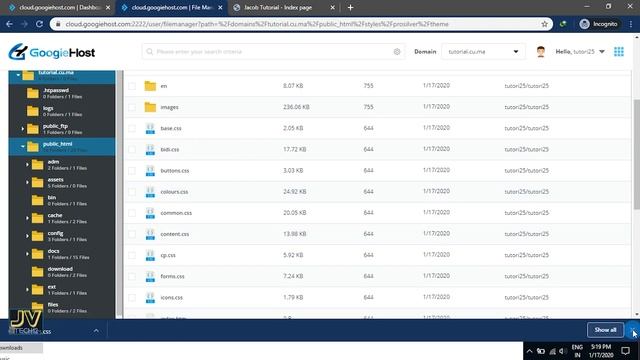Open browser three-dot menu

coord(631,24)
